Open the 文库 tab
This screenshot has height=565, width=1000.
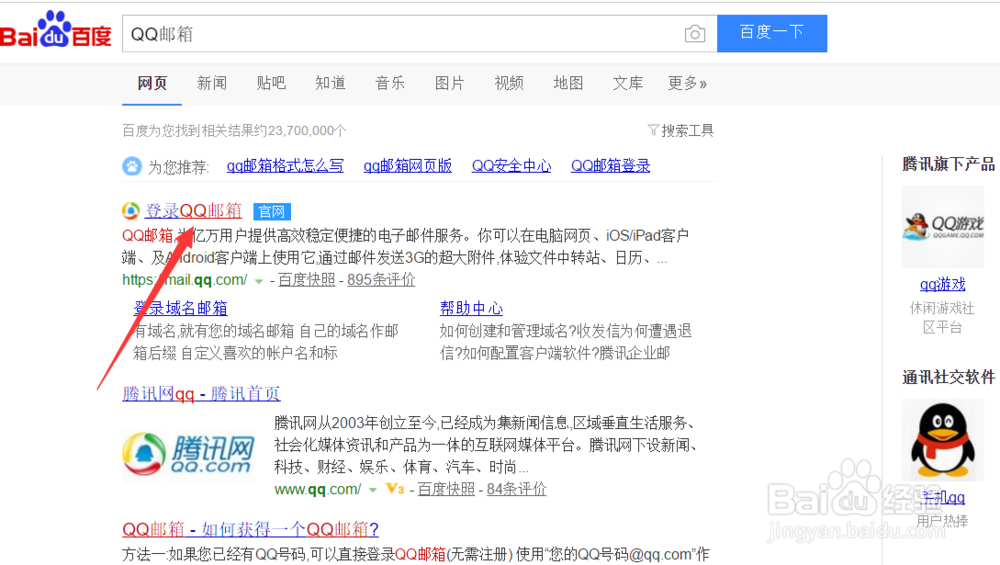(628, 84)
